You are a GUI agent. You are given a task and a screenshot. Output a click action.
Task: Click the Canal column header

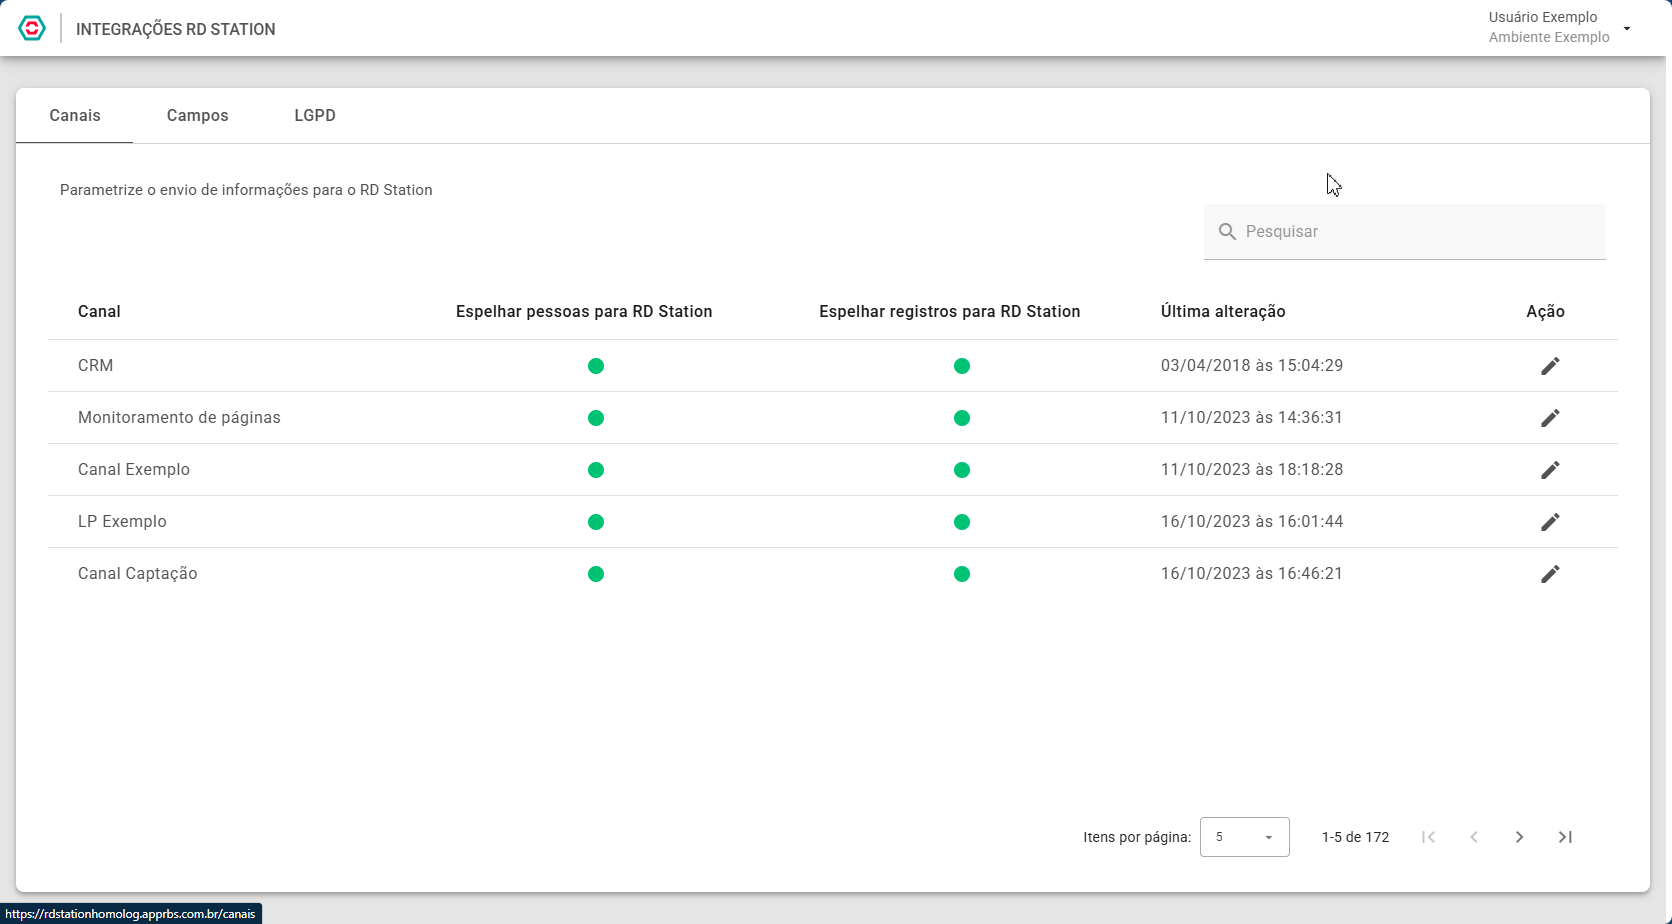click(x=99, y=312)
